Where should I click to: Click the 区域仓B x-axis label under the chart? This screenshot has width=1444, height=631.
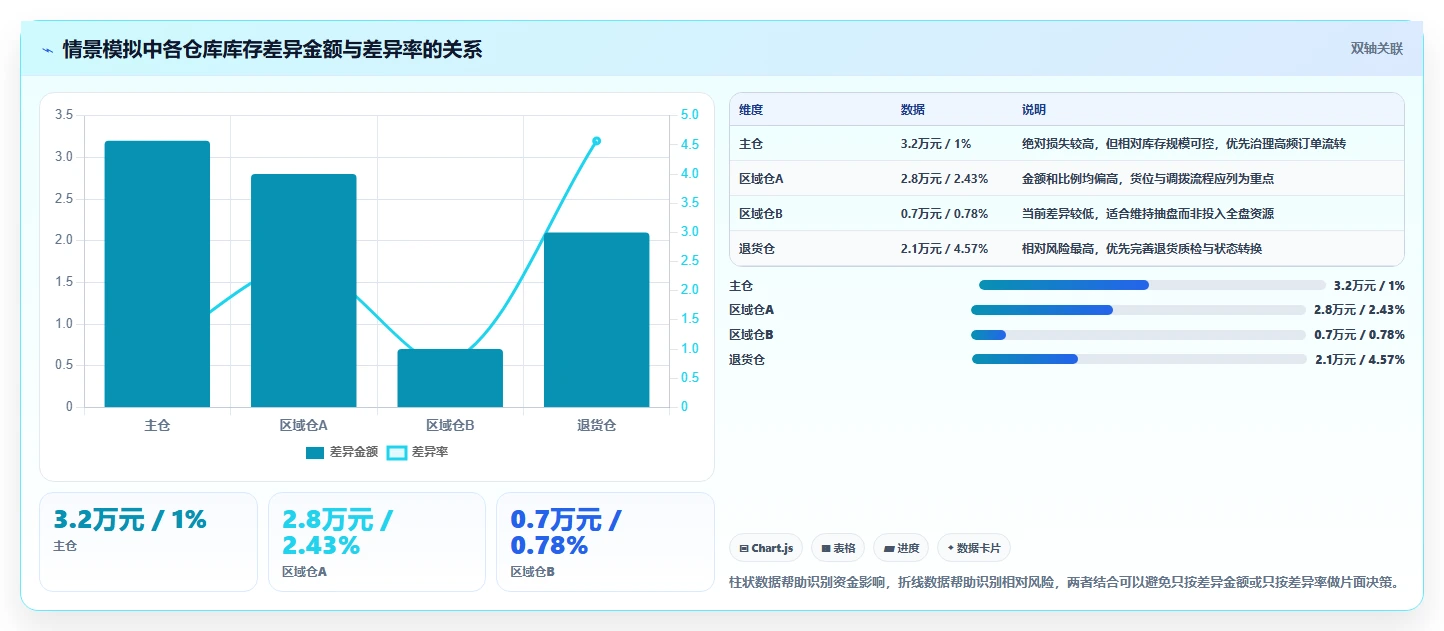(x=450, y=425)
